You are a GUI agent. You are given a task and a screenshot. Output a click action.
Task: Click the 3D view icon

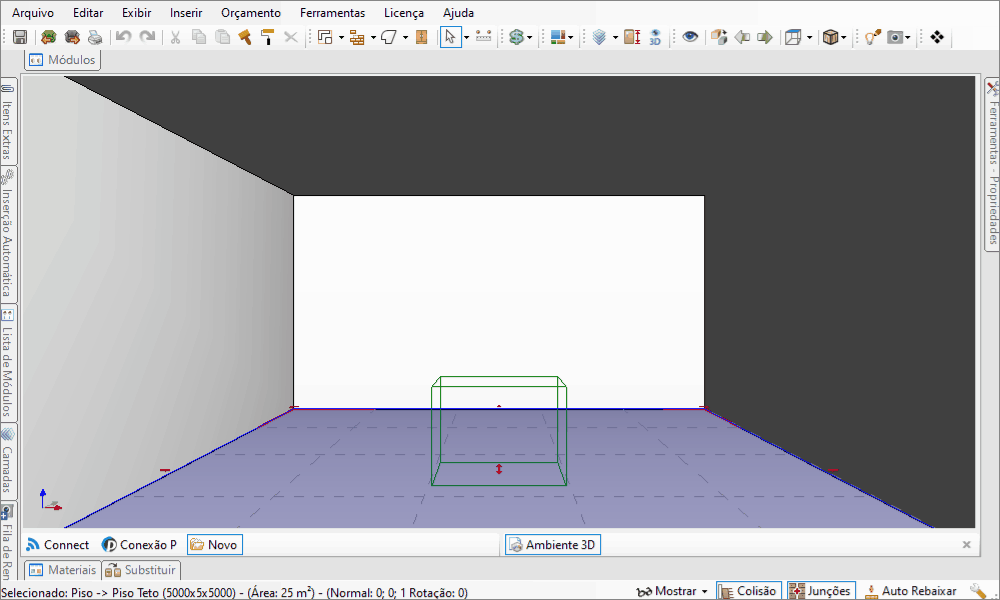coord(655,37)
